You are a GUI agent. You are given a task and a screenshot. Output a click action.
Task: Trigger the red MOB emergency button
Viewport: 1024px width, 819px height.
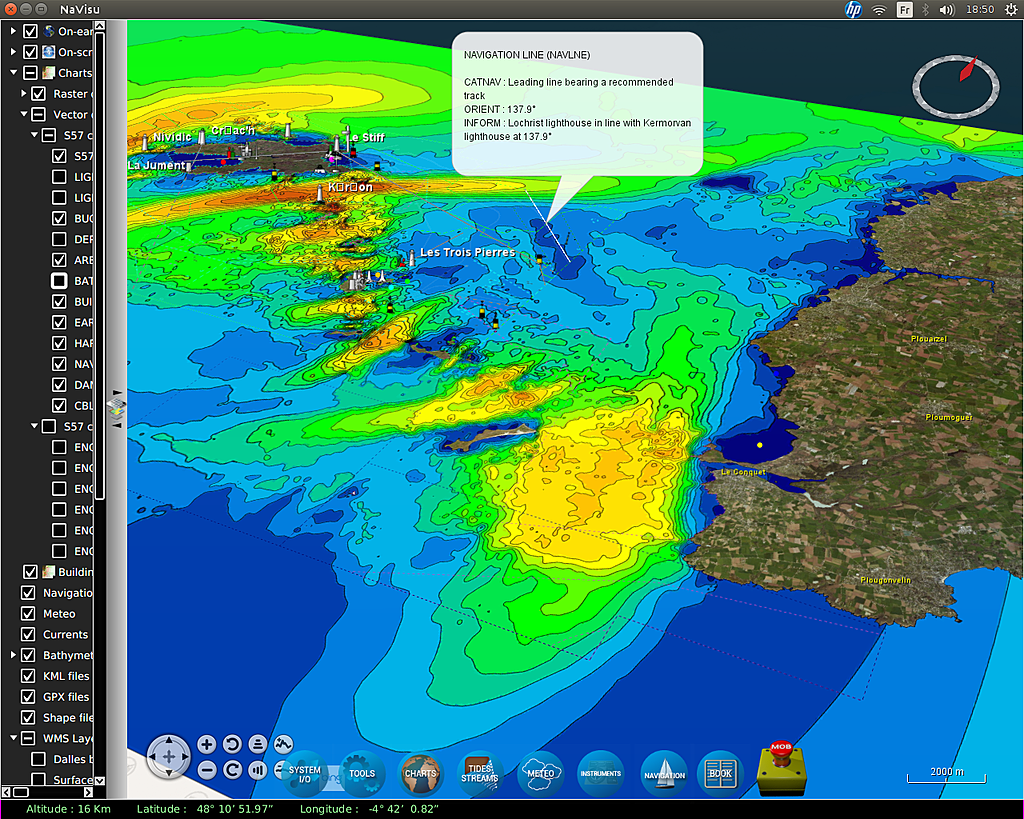coord(781,768)
